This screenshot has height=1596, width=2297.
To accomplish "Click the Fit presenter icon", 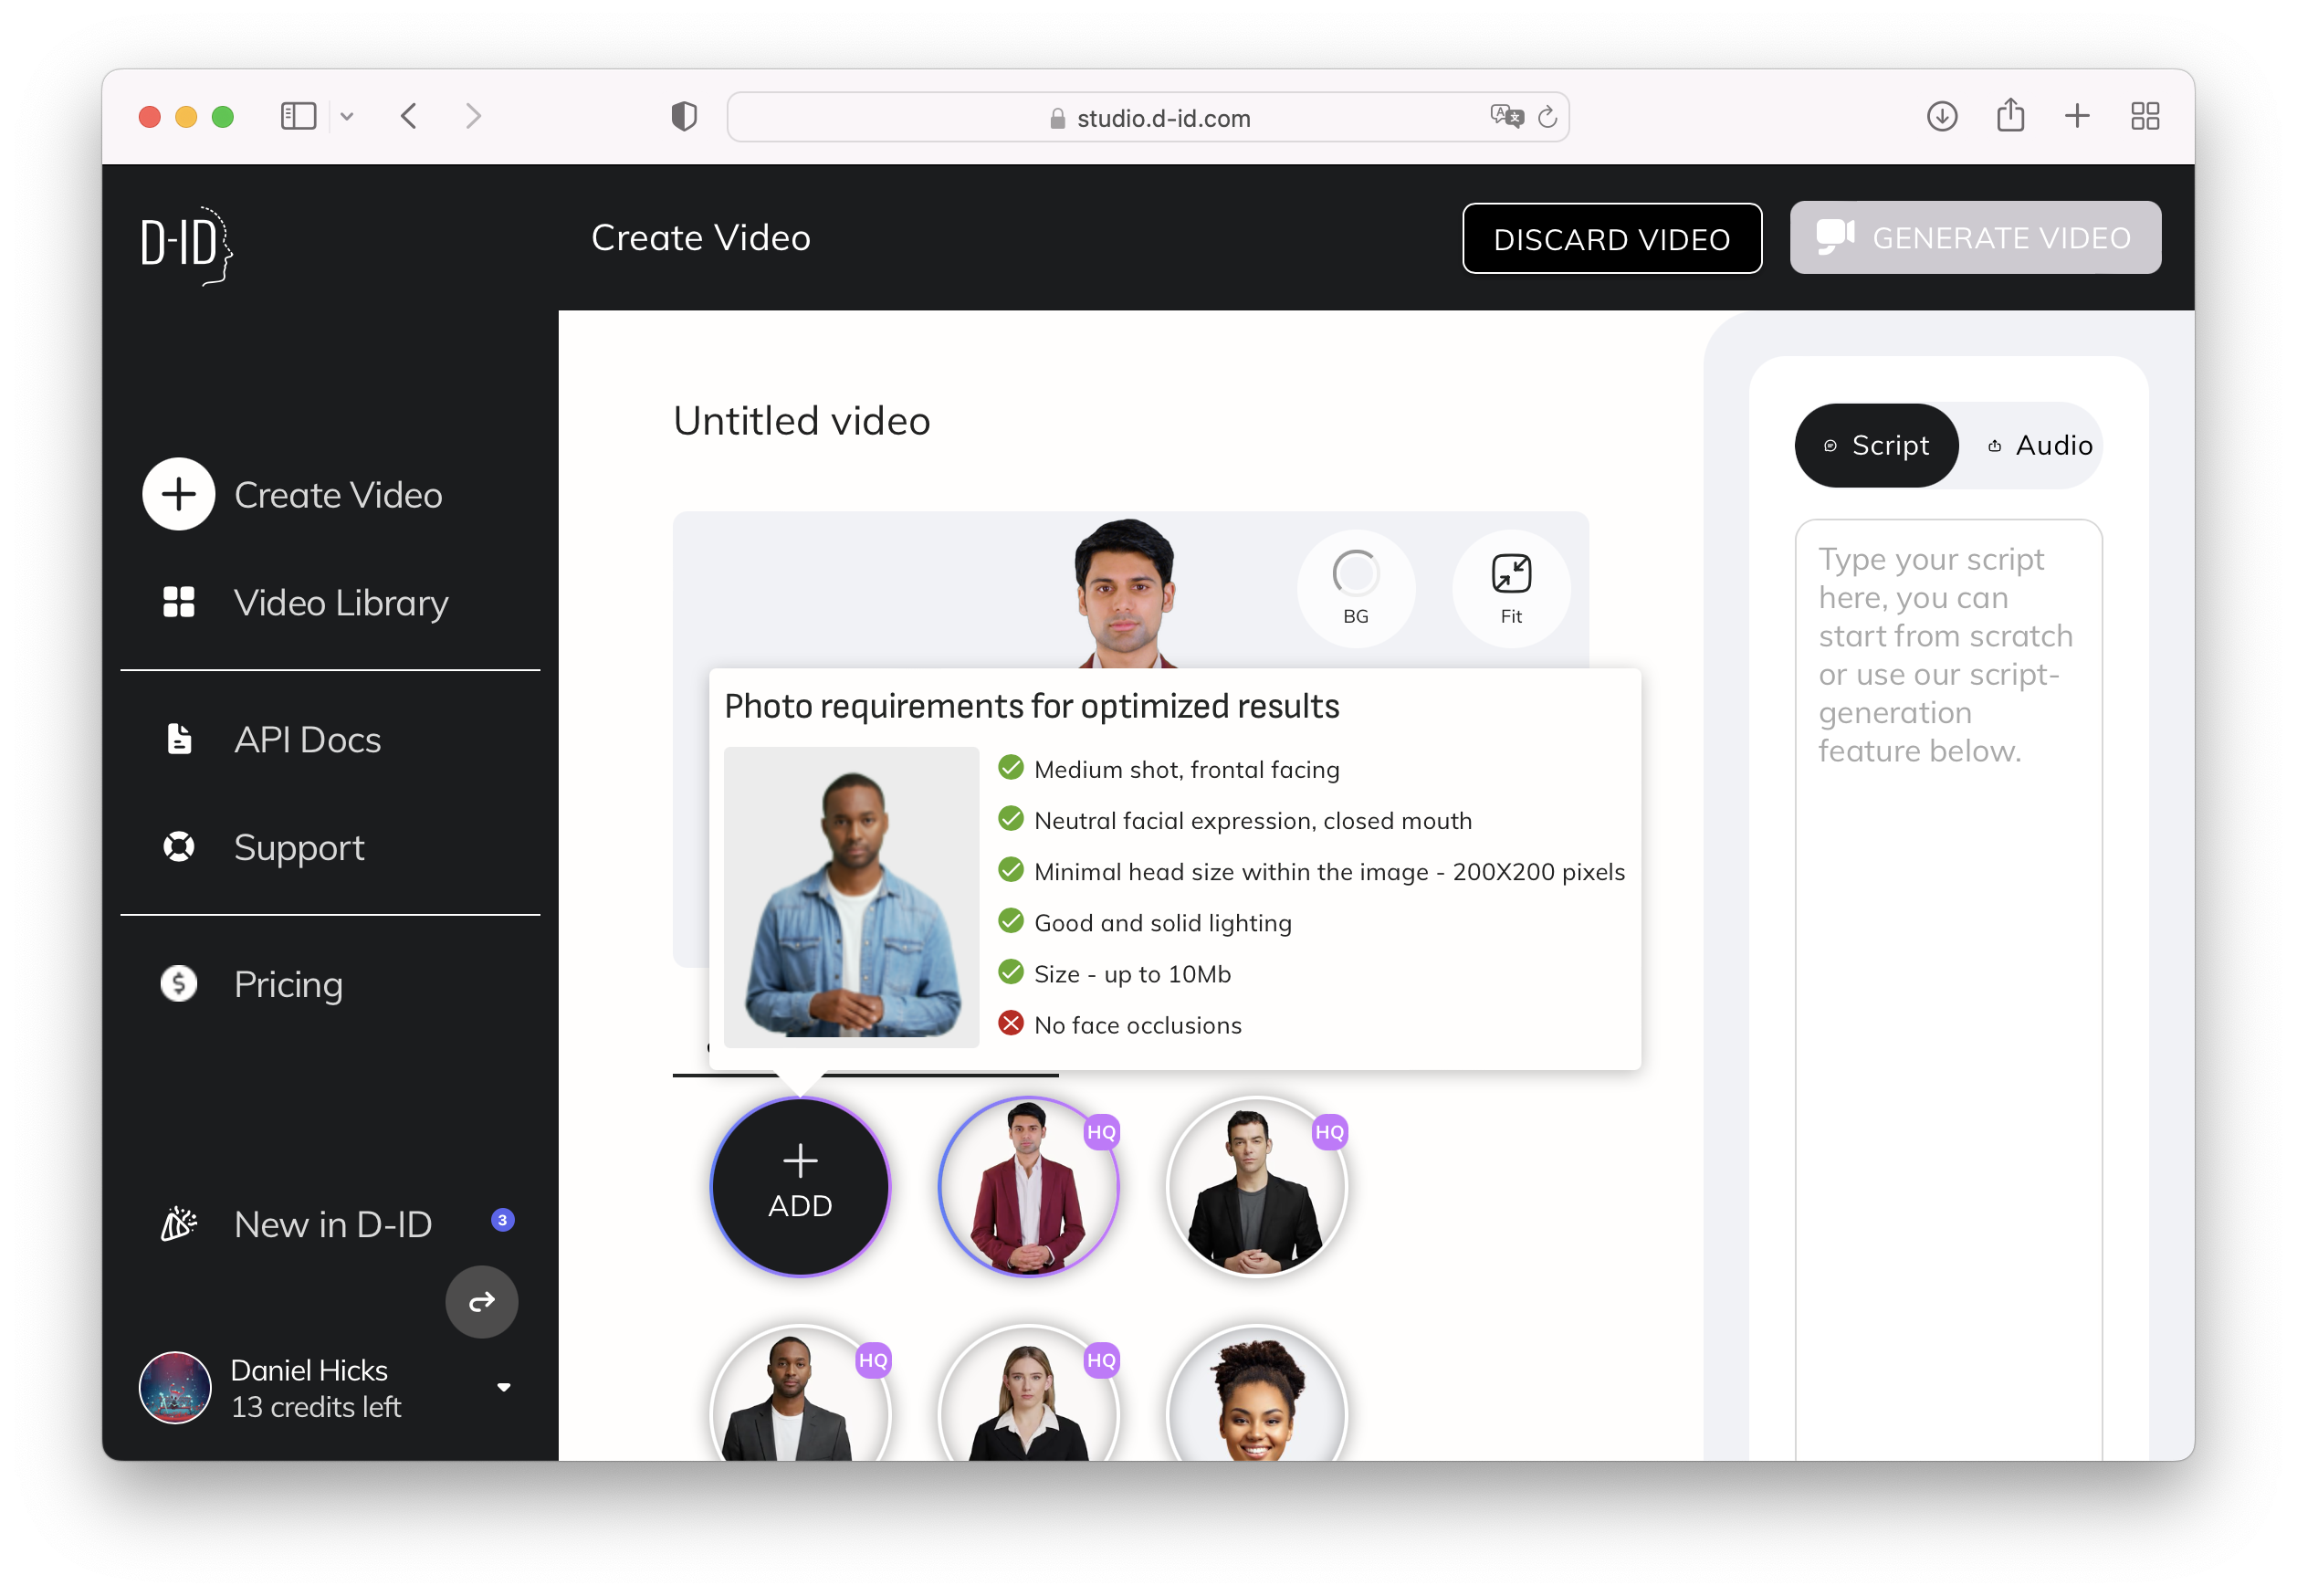I will (x=1510, y=588).
